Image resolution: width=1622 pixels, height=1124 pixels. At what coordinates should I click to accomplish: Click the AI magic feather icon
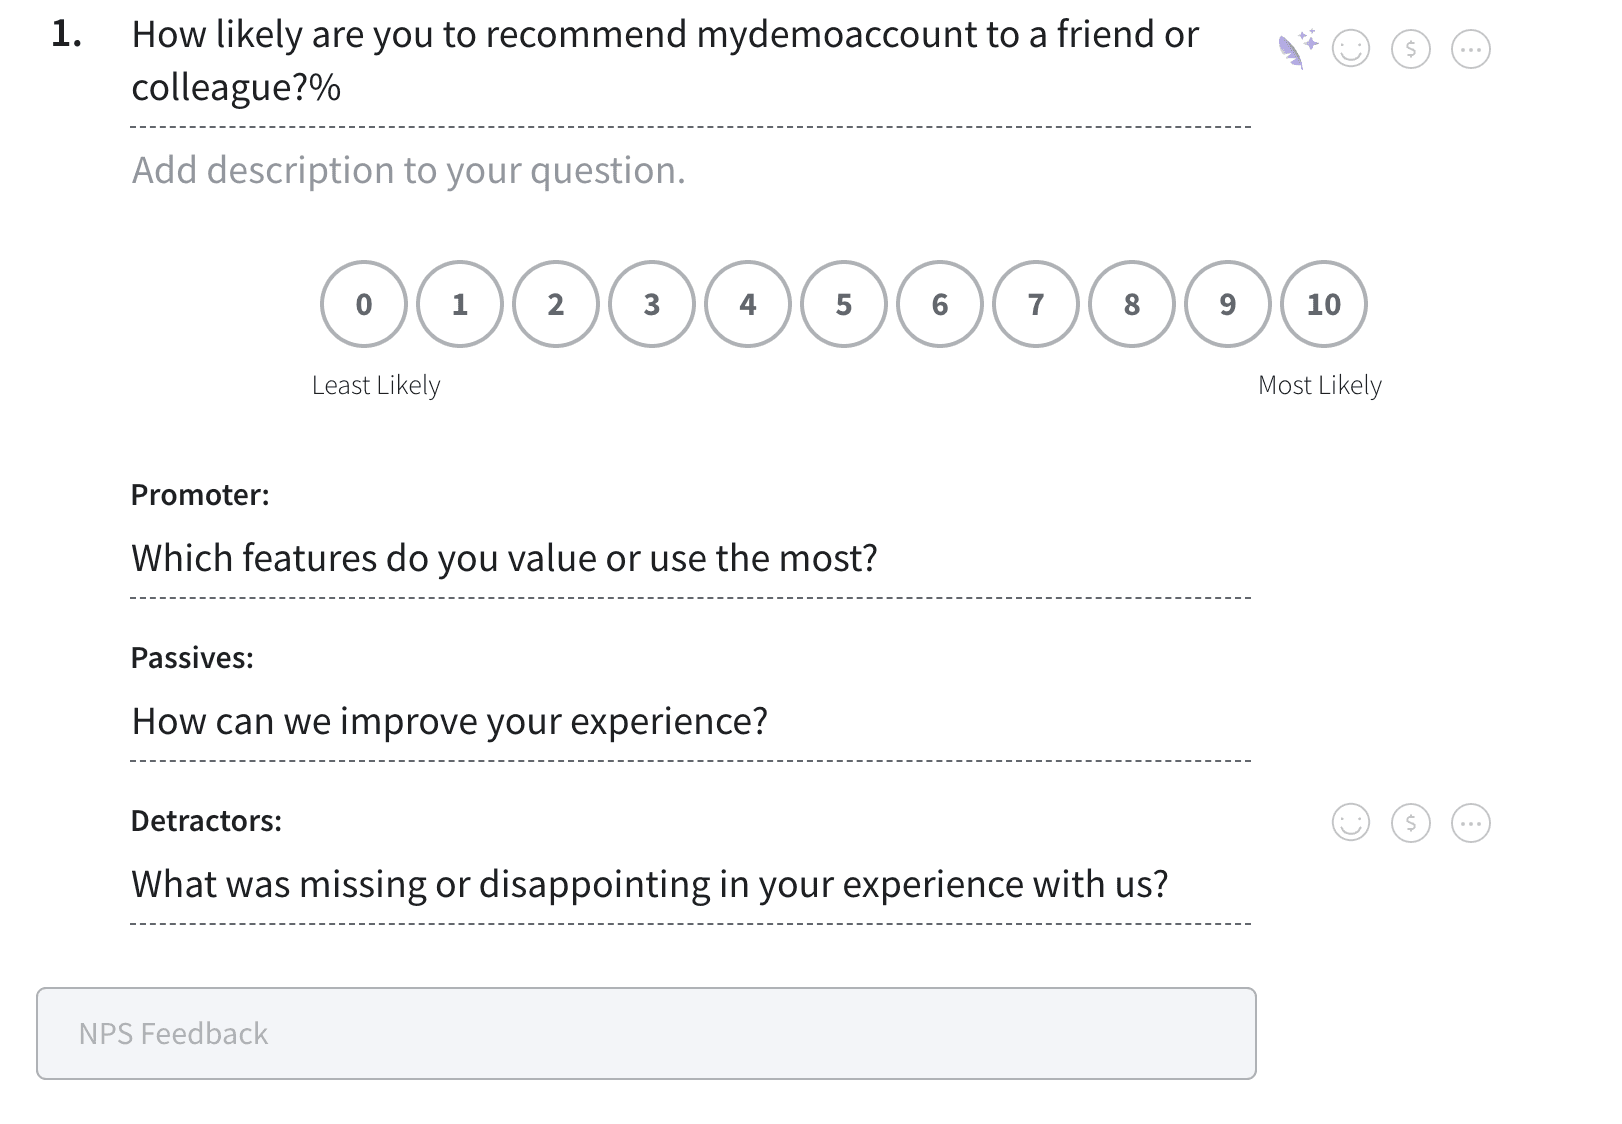[x=1297, y=49]
